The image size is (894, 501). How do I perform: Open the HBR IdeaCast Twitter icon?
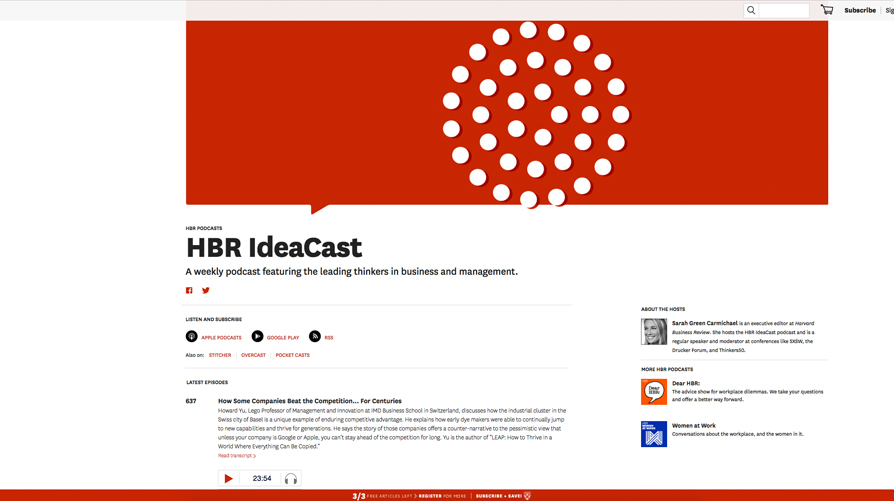click(x=206, y=291)
